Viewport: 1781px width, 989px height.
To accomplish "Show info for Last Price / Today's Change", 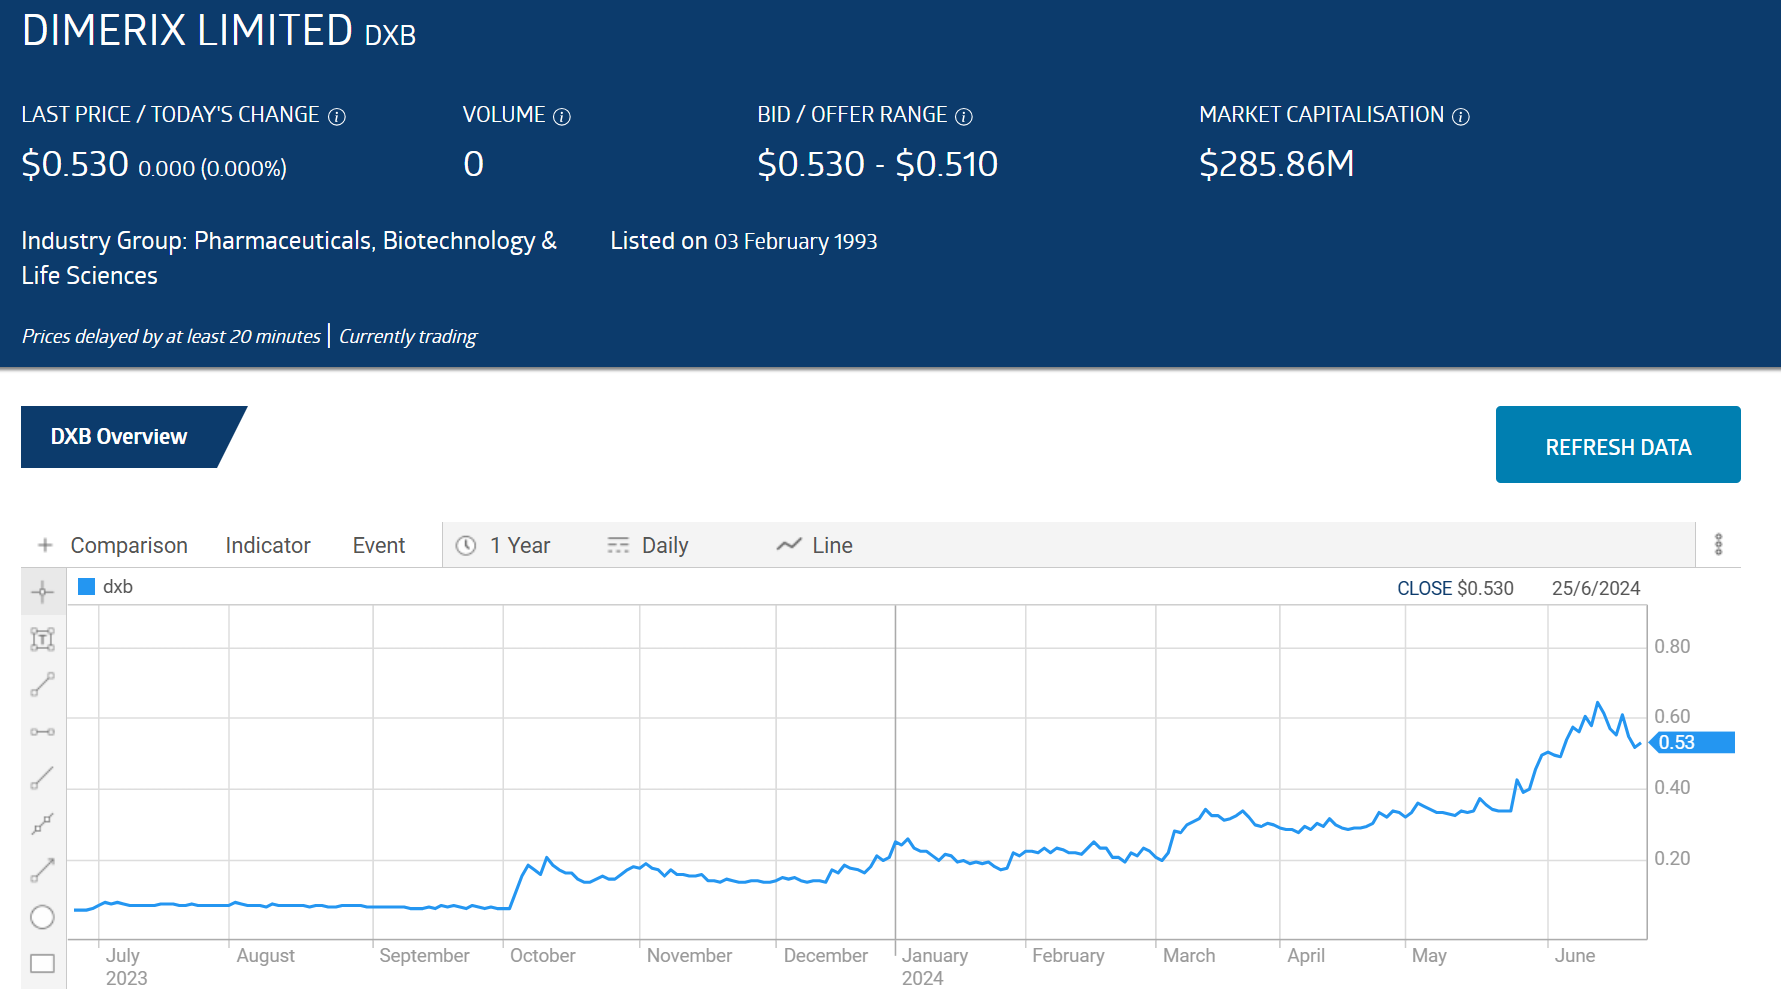I will [x=337, y=117].
